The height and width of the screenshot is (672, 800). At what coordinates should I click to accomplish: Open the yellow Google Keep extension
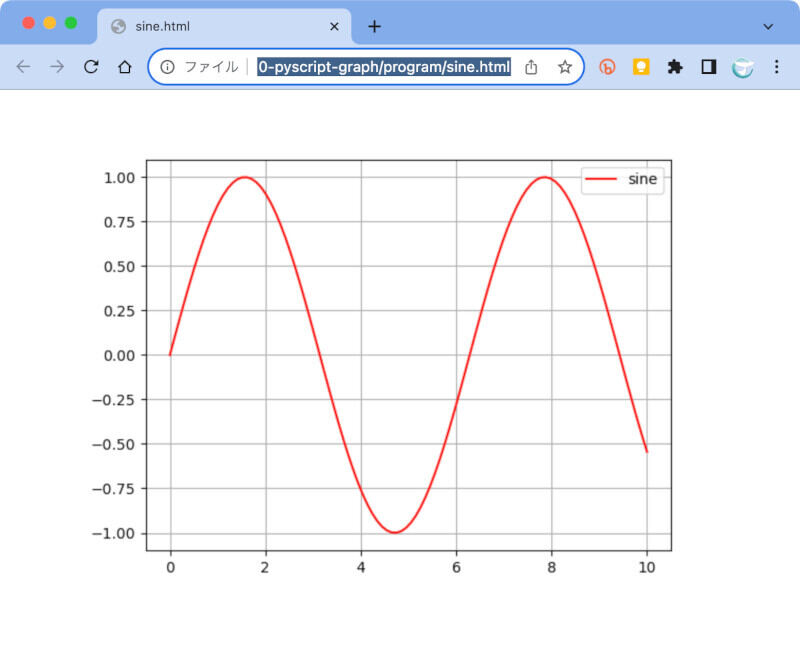point(641,67)
